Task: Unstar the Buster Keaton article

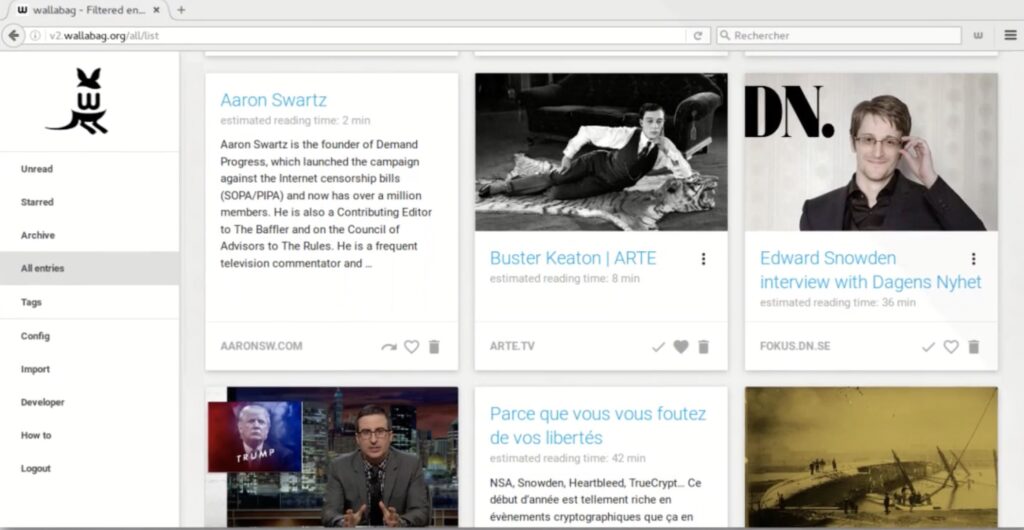Action: coord(681,347)
